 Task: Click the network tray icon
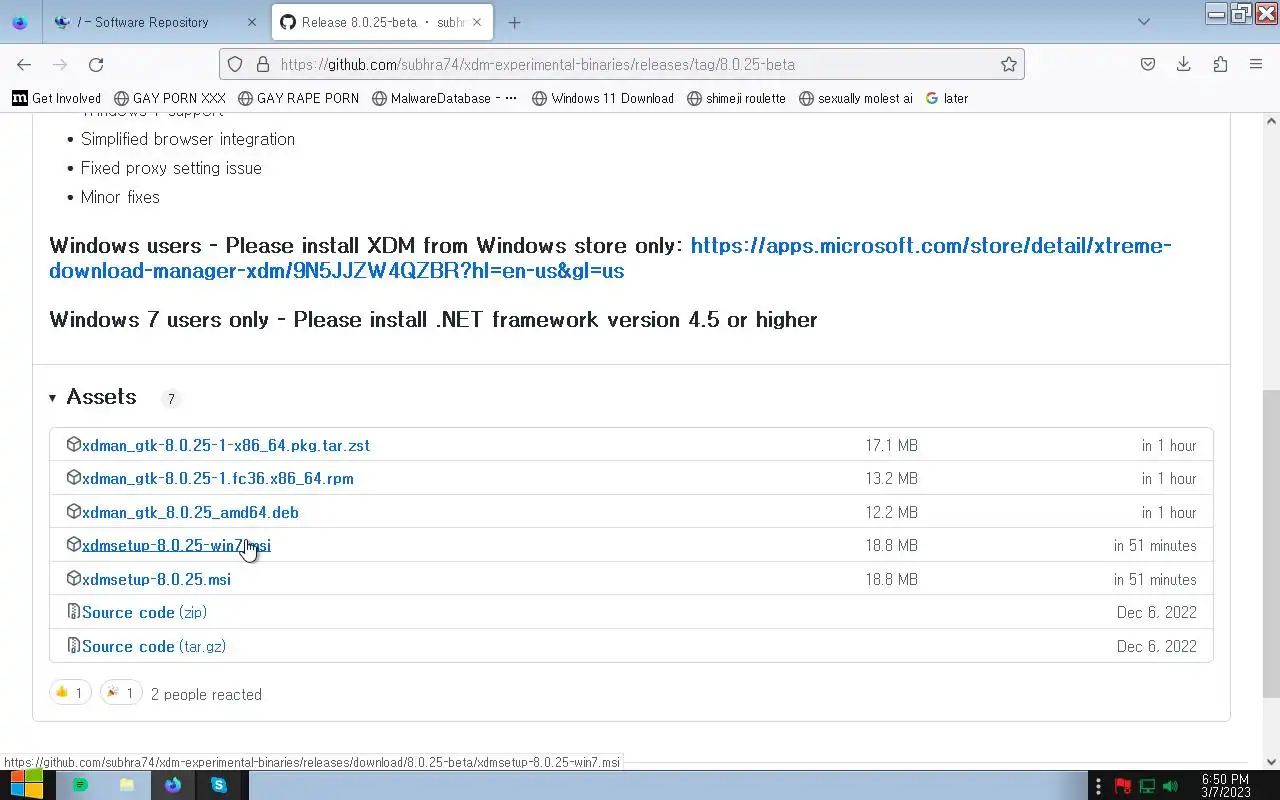point(1147,786)
